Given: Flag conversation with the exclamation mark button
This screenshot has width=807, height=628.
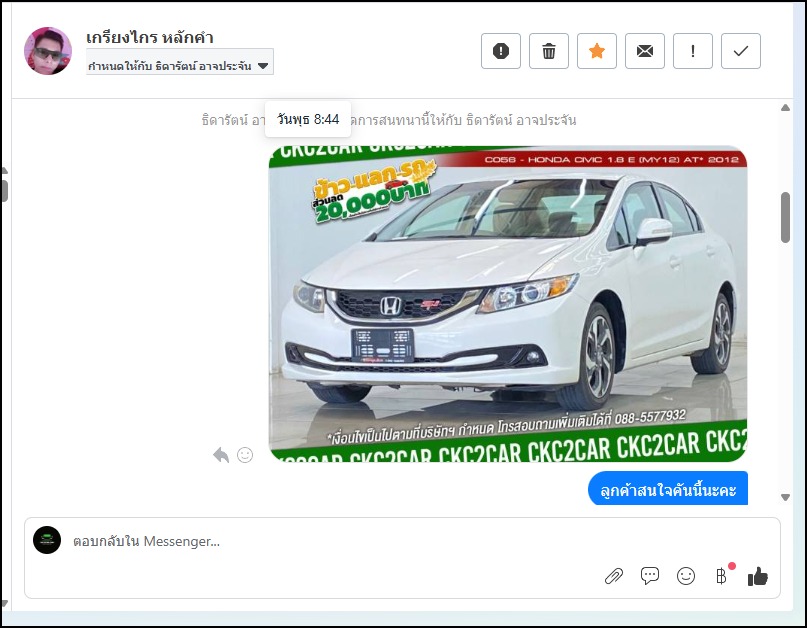Looking at the screenshot, I should (693, 51).
